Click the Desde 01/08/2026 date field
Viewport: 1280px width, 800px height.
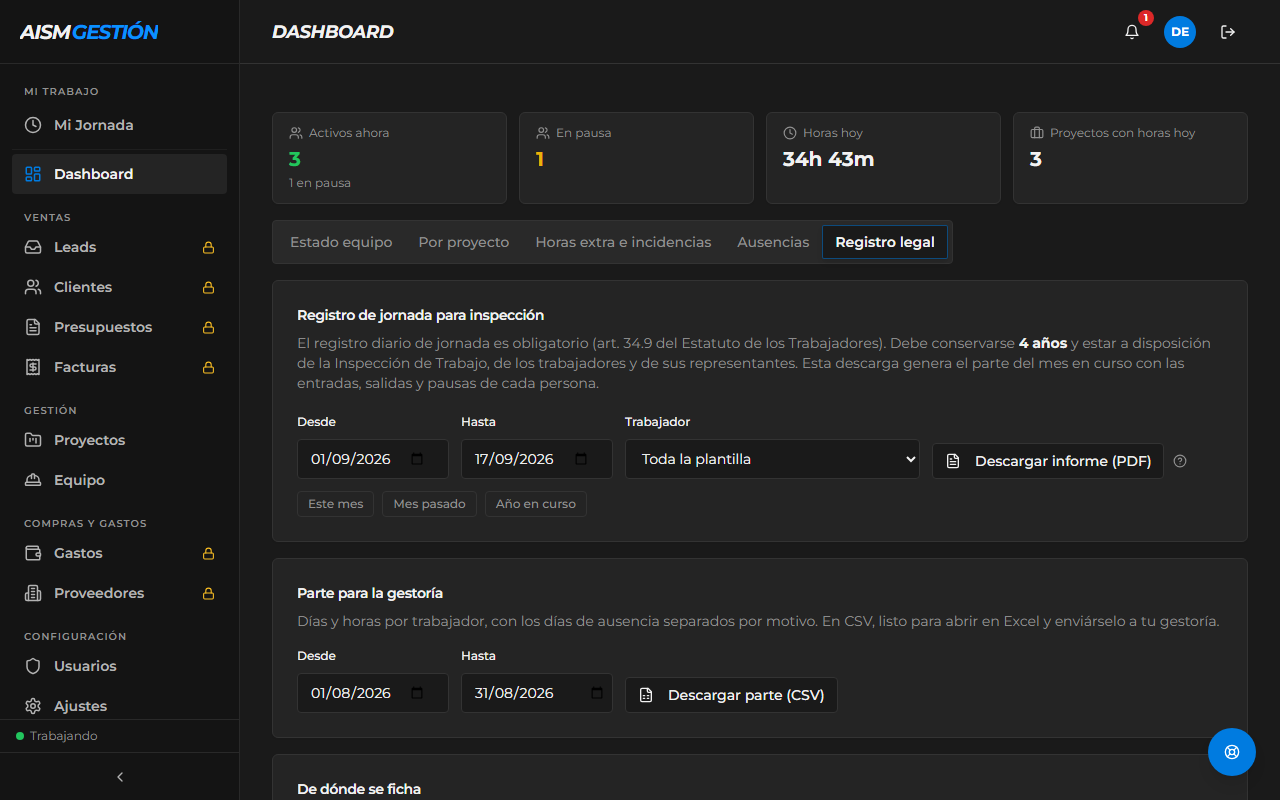click(372, 693)
